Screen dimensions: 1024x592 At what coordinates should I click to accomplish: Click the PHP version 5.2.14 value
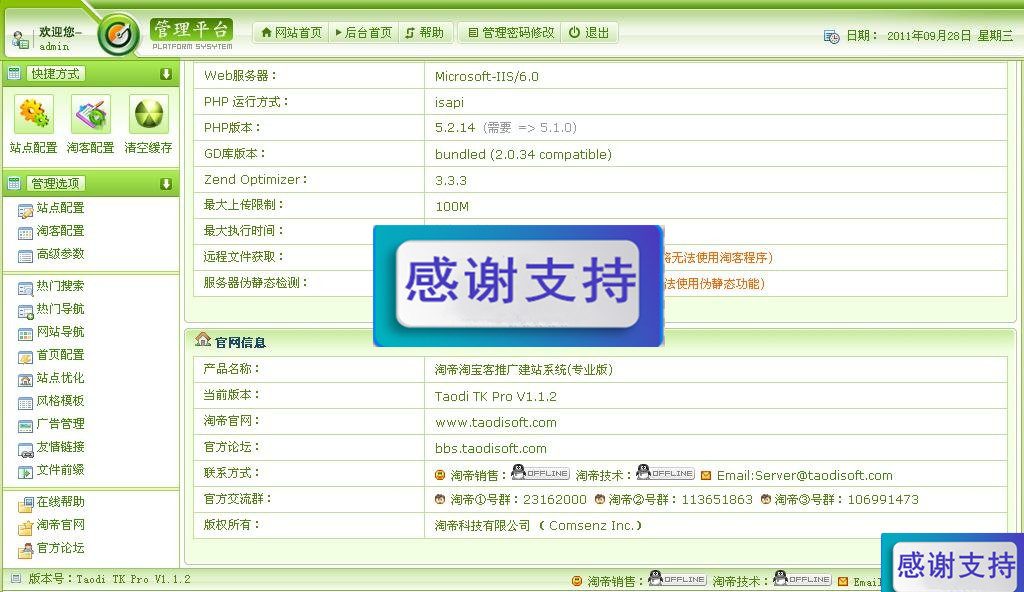point(455,127)
